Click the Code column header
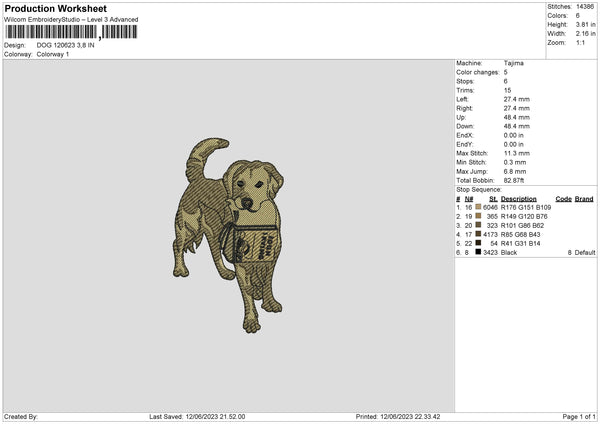 pyautogui.click(x=563, y=199)
